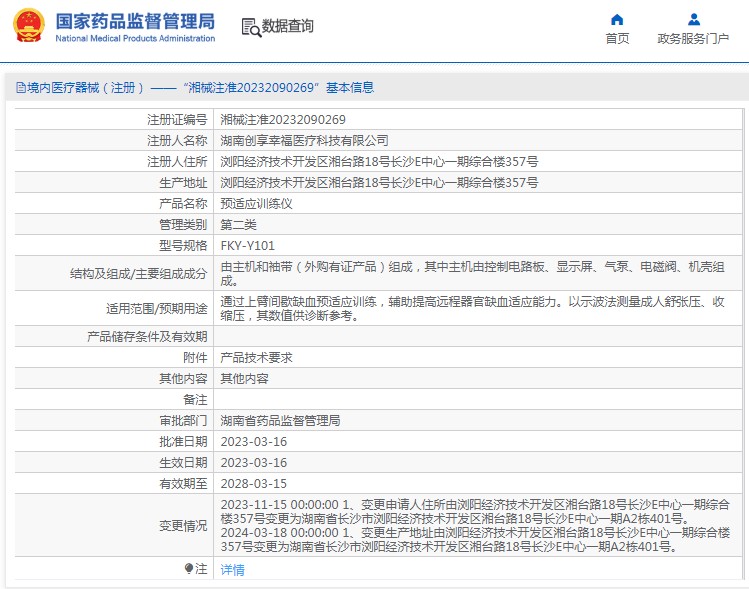Open the 详情 link at bottom
Screen dimensions: 749x589
coord(232,570)
